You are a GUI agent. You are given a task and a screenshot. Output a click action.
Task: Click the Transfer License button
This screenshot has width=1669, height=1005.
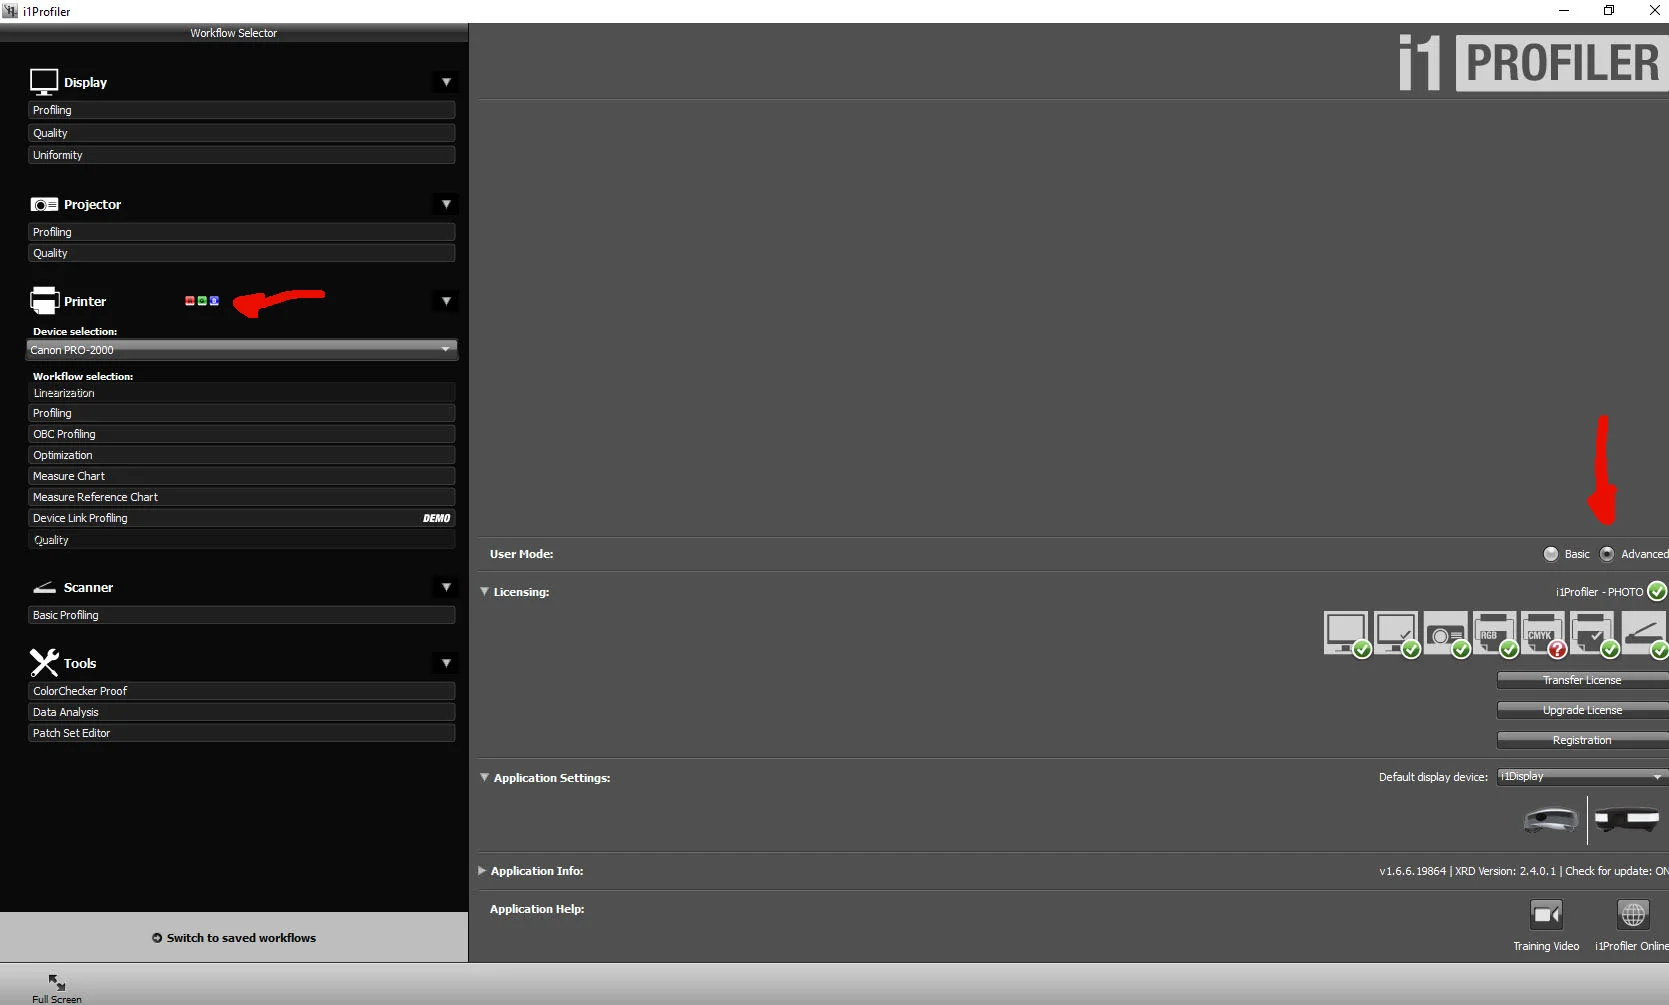(x=1582, y=679)
